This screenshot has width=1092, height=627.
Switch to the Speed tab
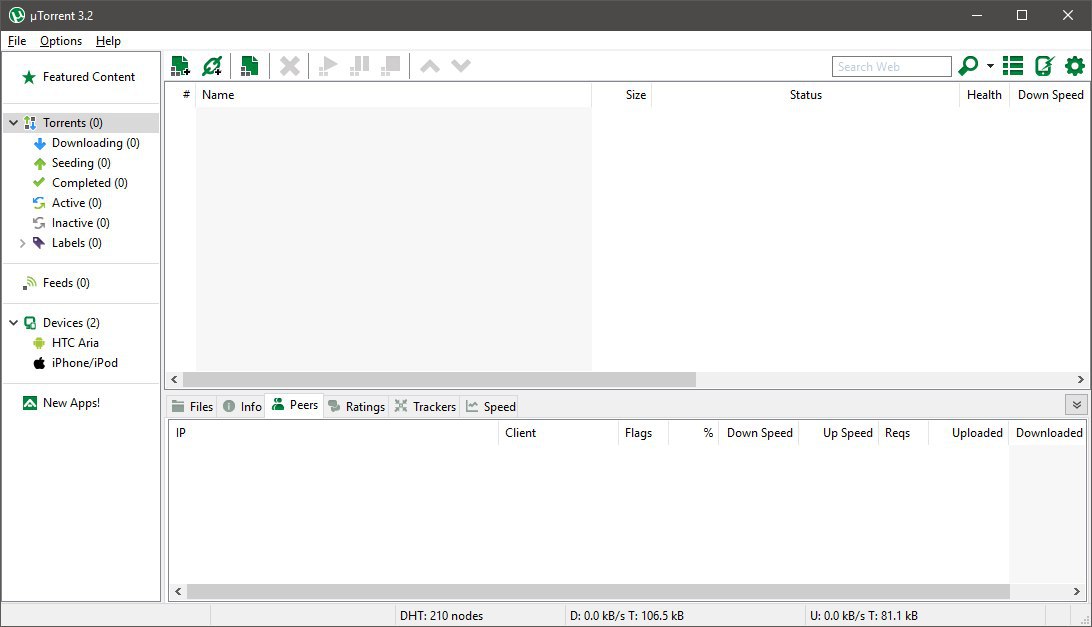(x=491, y=406)
